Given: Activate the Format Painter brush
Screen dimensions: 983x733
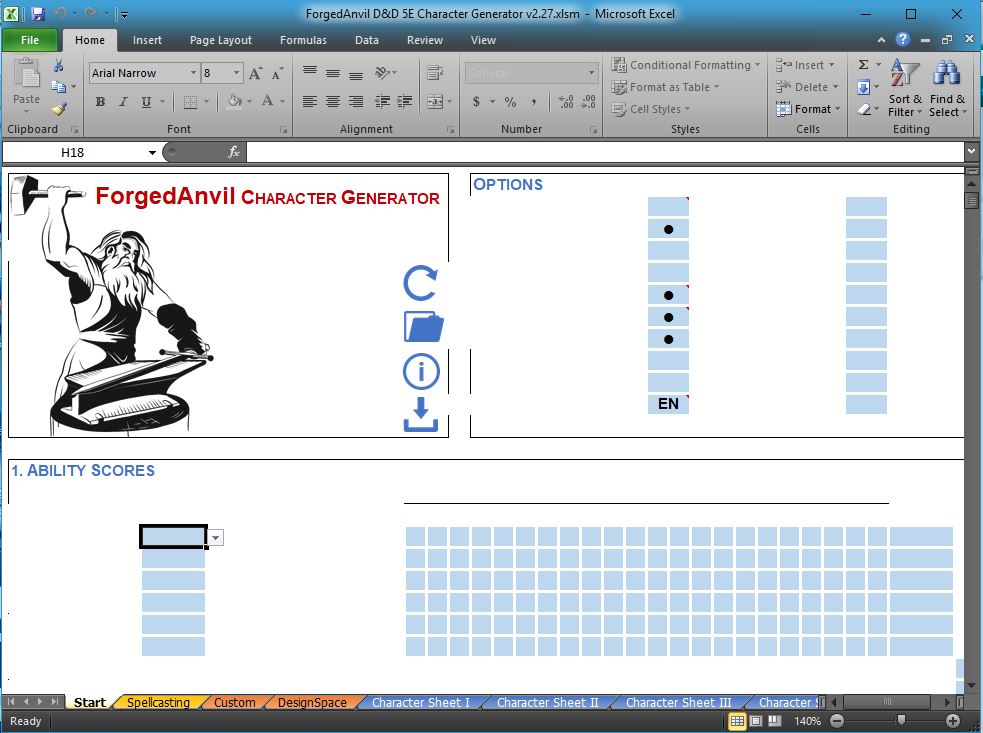Looking at the screenshot, I should click(59, 109).
